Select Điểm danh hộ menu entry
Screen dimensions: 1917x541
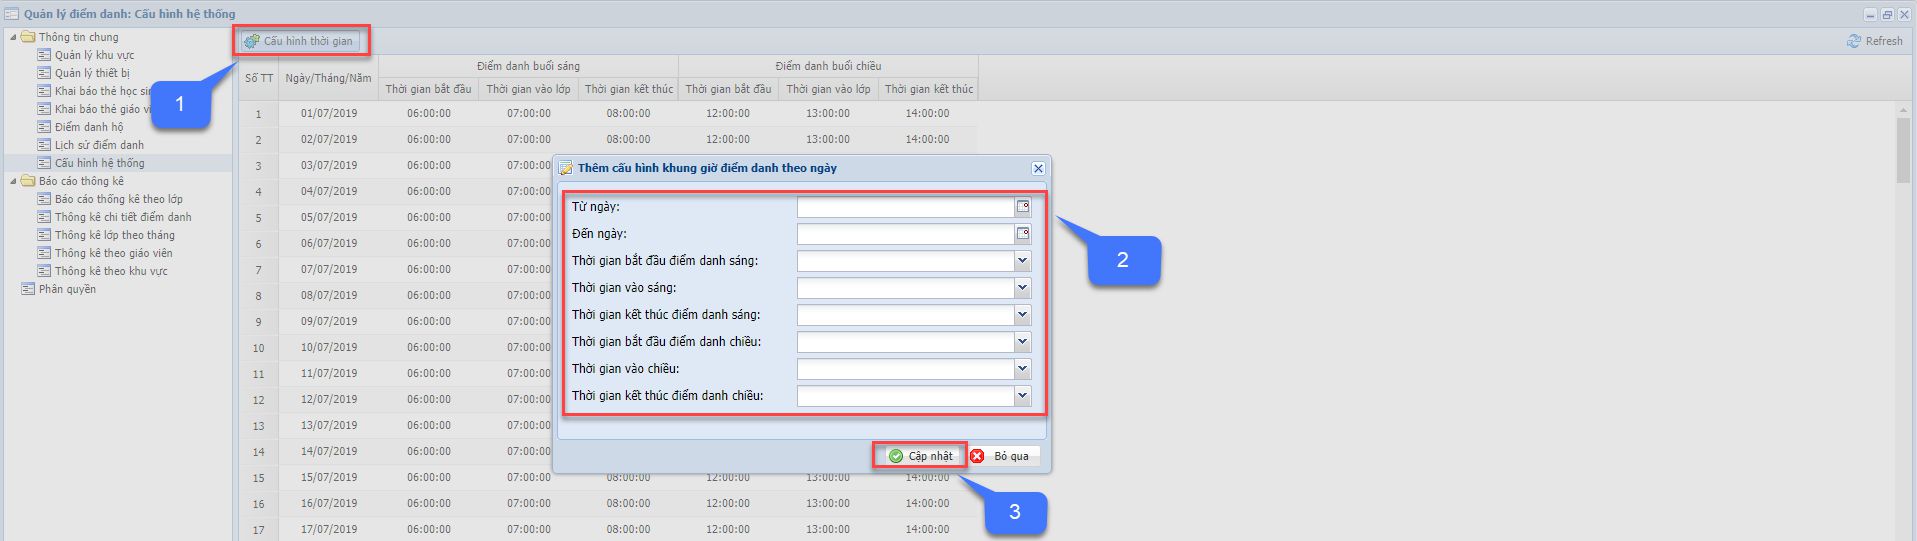pos(89,127)
